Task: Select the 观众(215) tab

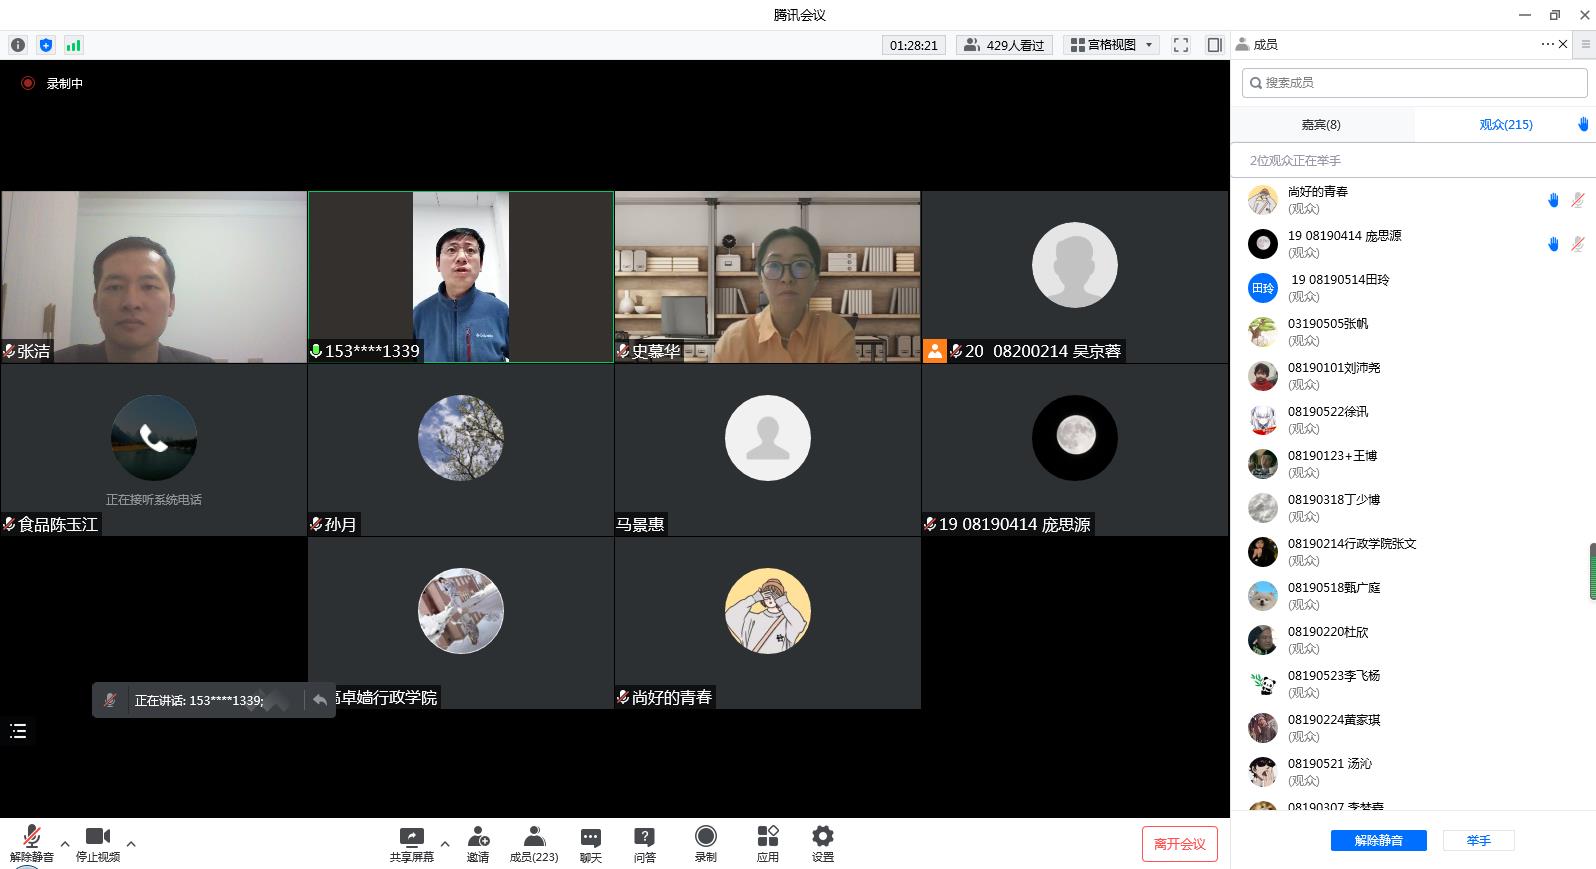Action: [x=1505, y=125]
